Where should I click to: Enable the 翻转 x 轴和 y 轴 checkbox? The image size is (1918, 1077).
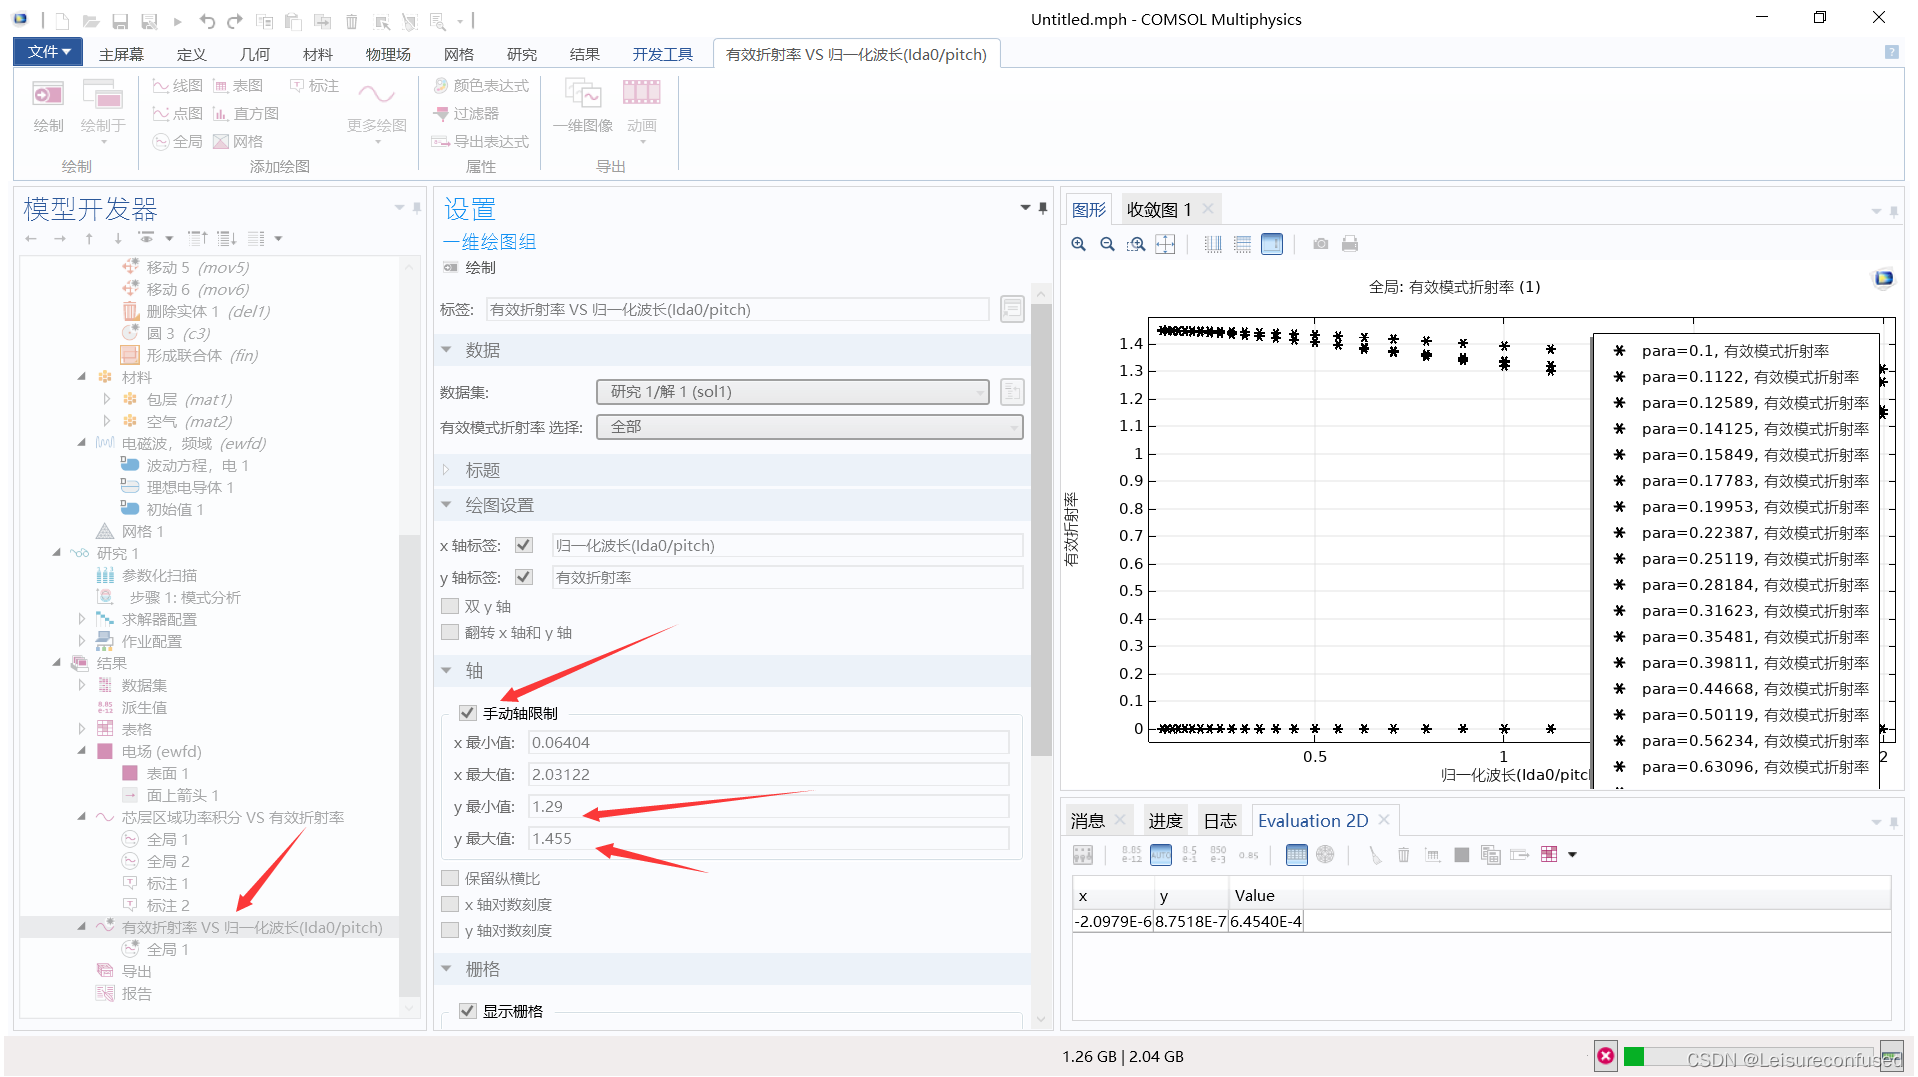click(x=450, y=633)
